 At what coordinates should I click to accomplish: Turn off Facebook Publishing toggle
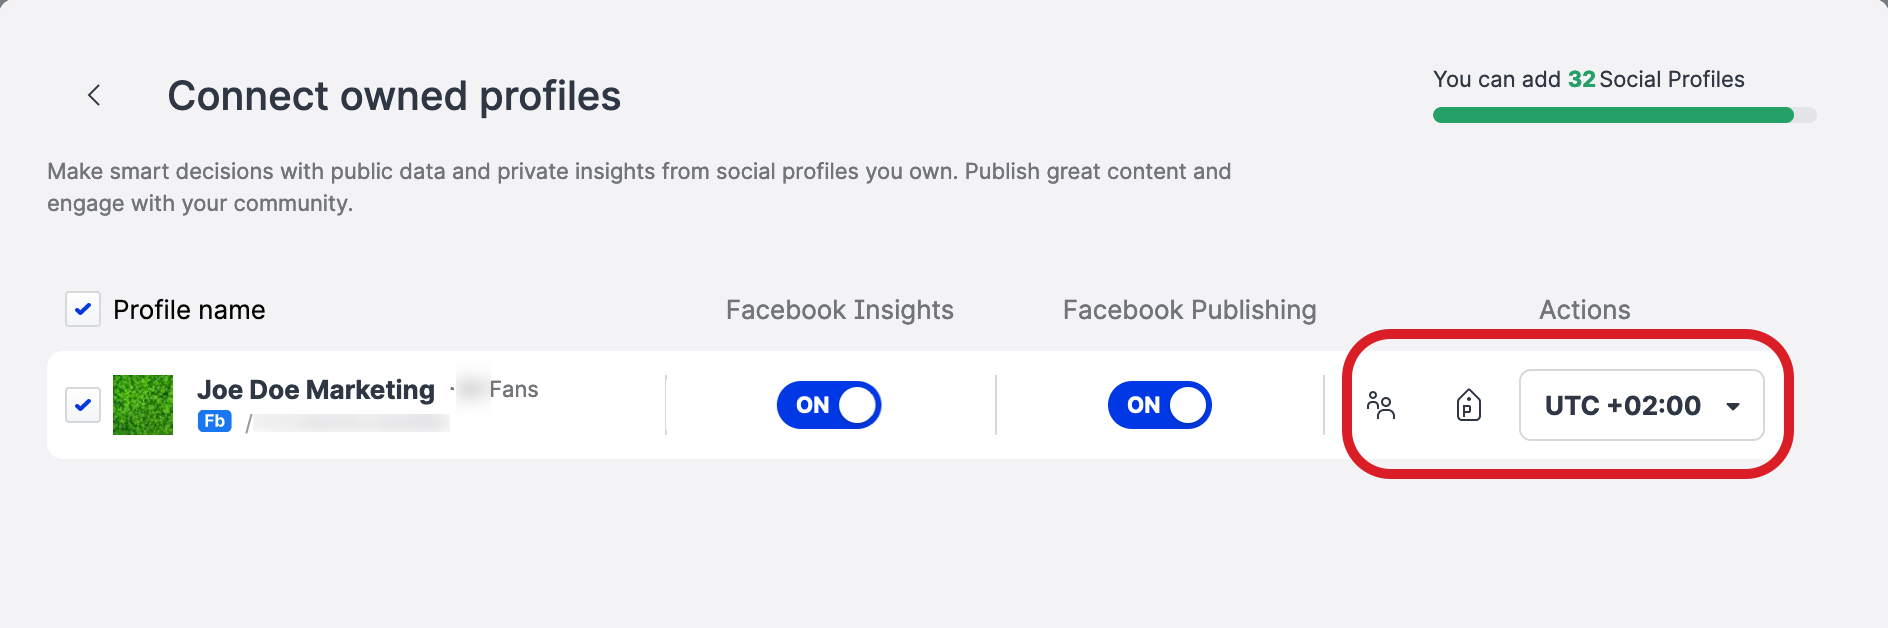1159,404
